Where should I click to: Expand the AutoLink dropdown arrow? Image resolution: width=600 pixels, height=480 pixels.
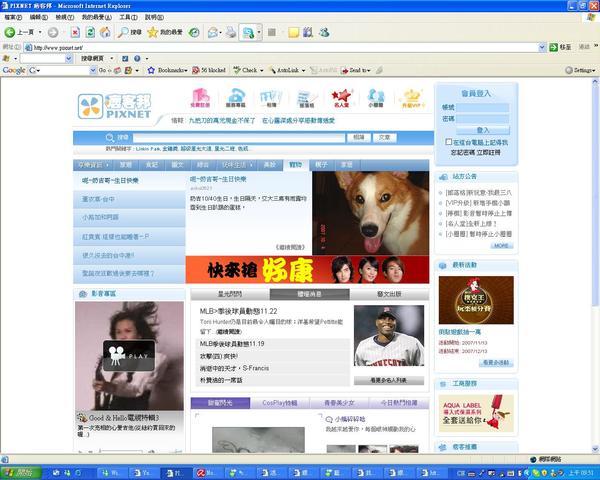point(303,70)
